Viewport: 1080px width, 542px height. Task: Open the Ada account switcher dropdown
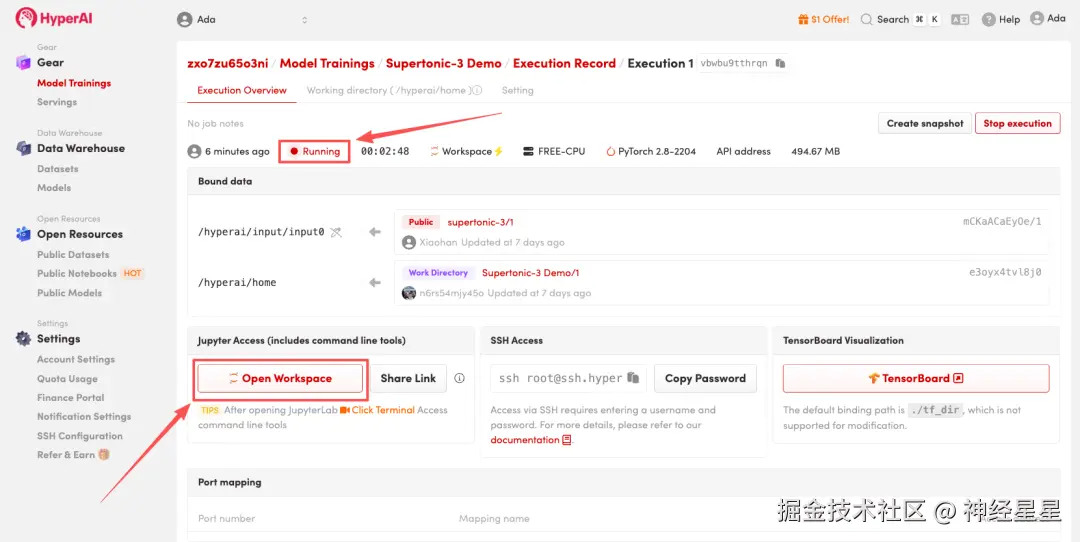click(x=243, y=19)
